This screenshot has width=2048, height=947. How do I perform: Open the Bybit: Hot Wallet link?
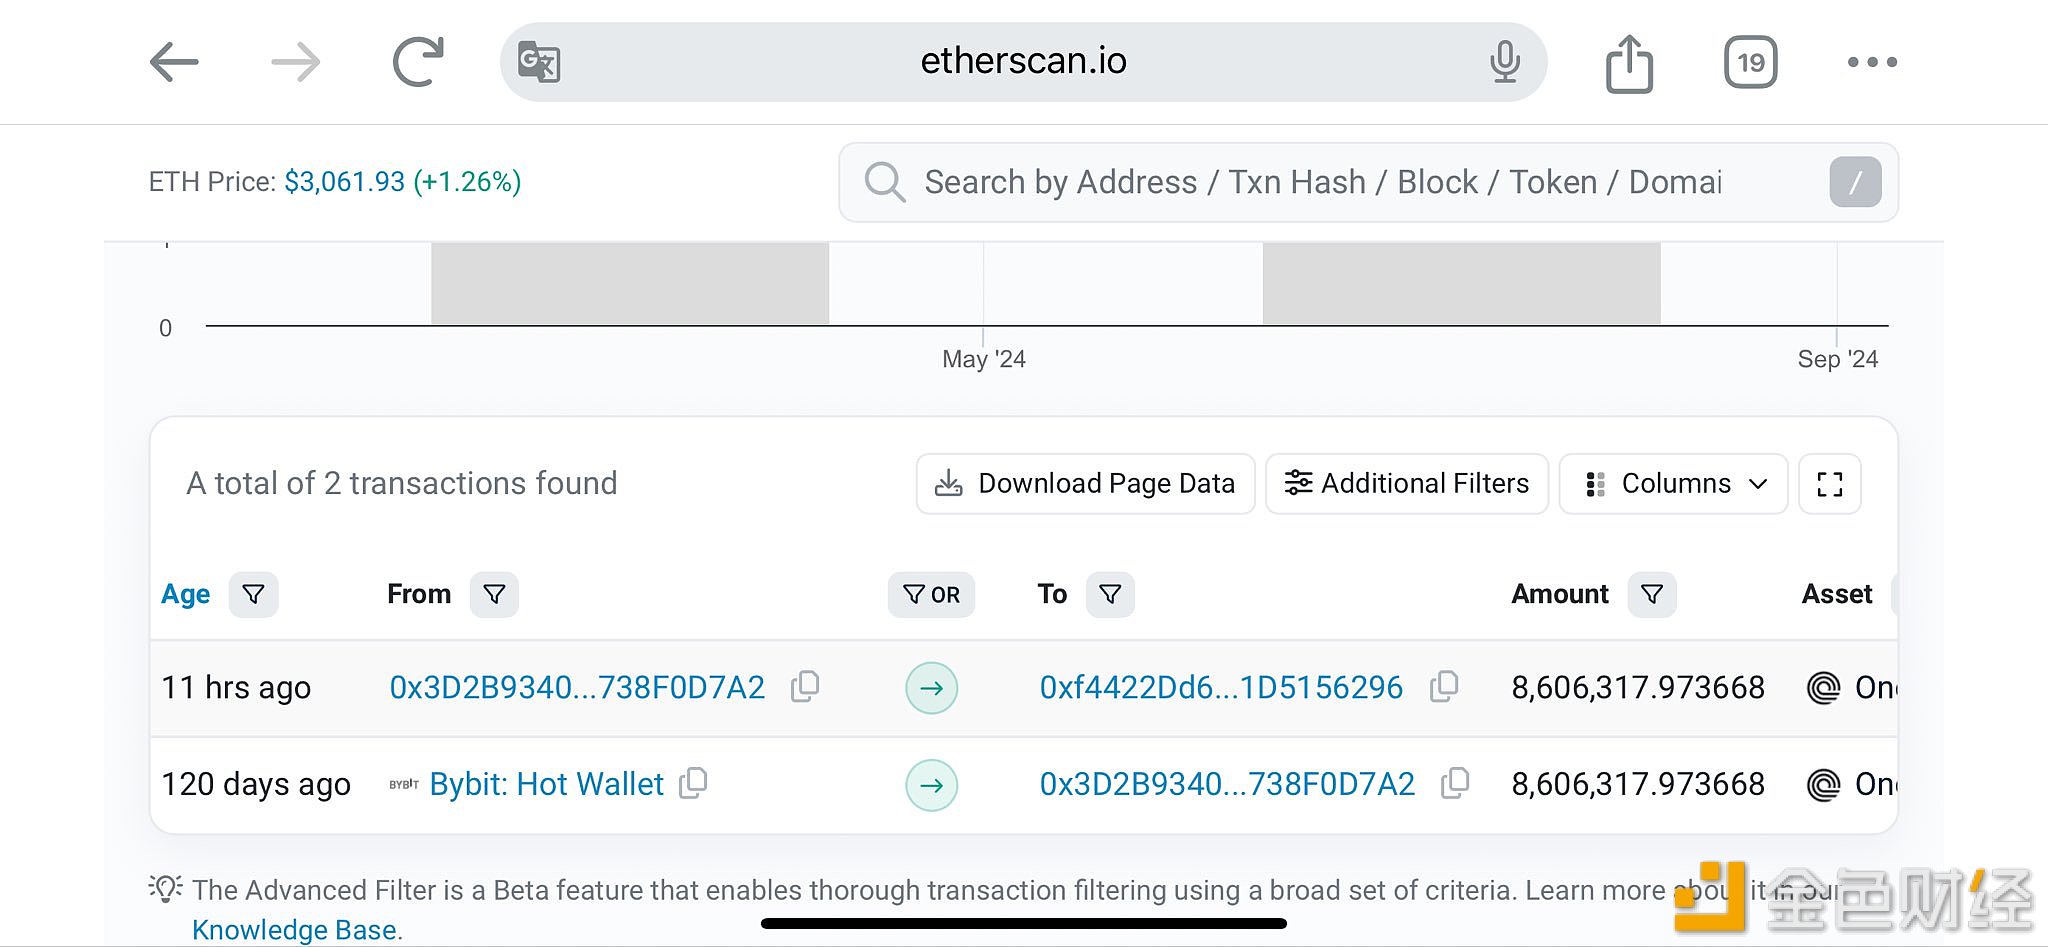click(546, 784)
